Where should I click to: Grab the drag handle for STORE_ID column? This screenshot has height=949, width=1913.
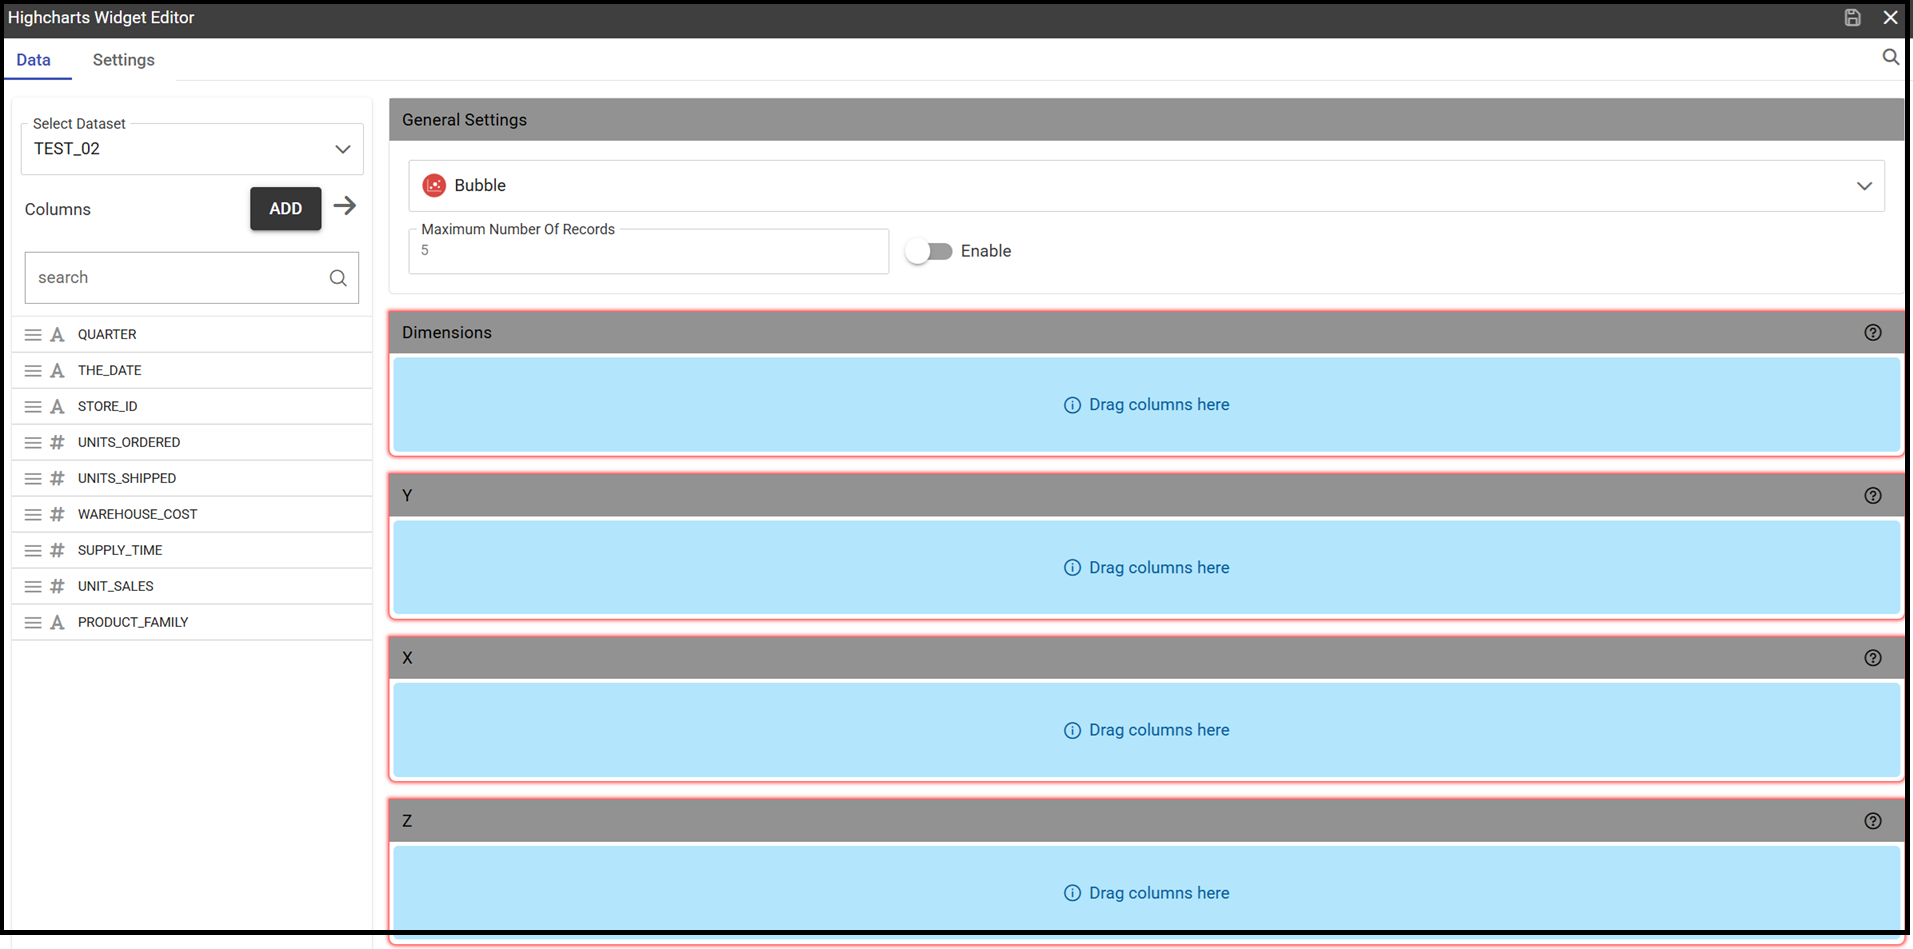tap(33, 407)
